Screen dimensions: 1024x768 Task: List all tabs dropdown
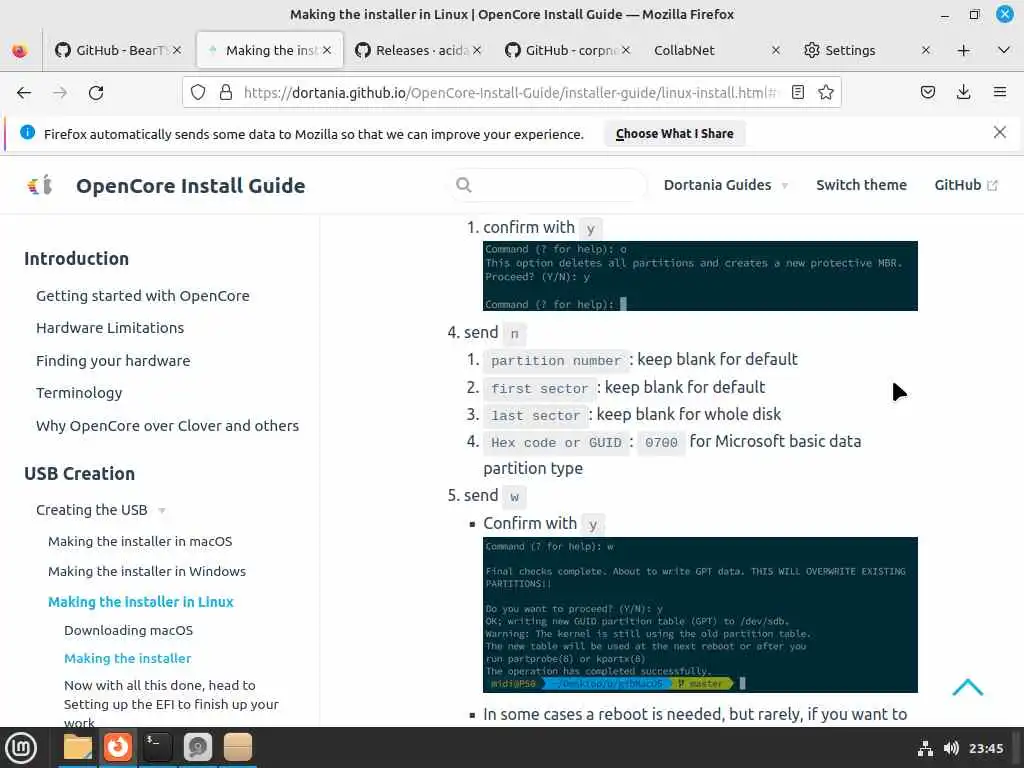click(x=1004, y=50)
